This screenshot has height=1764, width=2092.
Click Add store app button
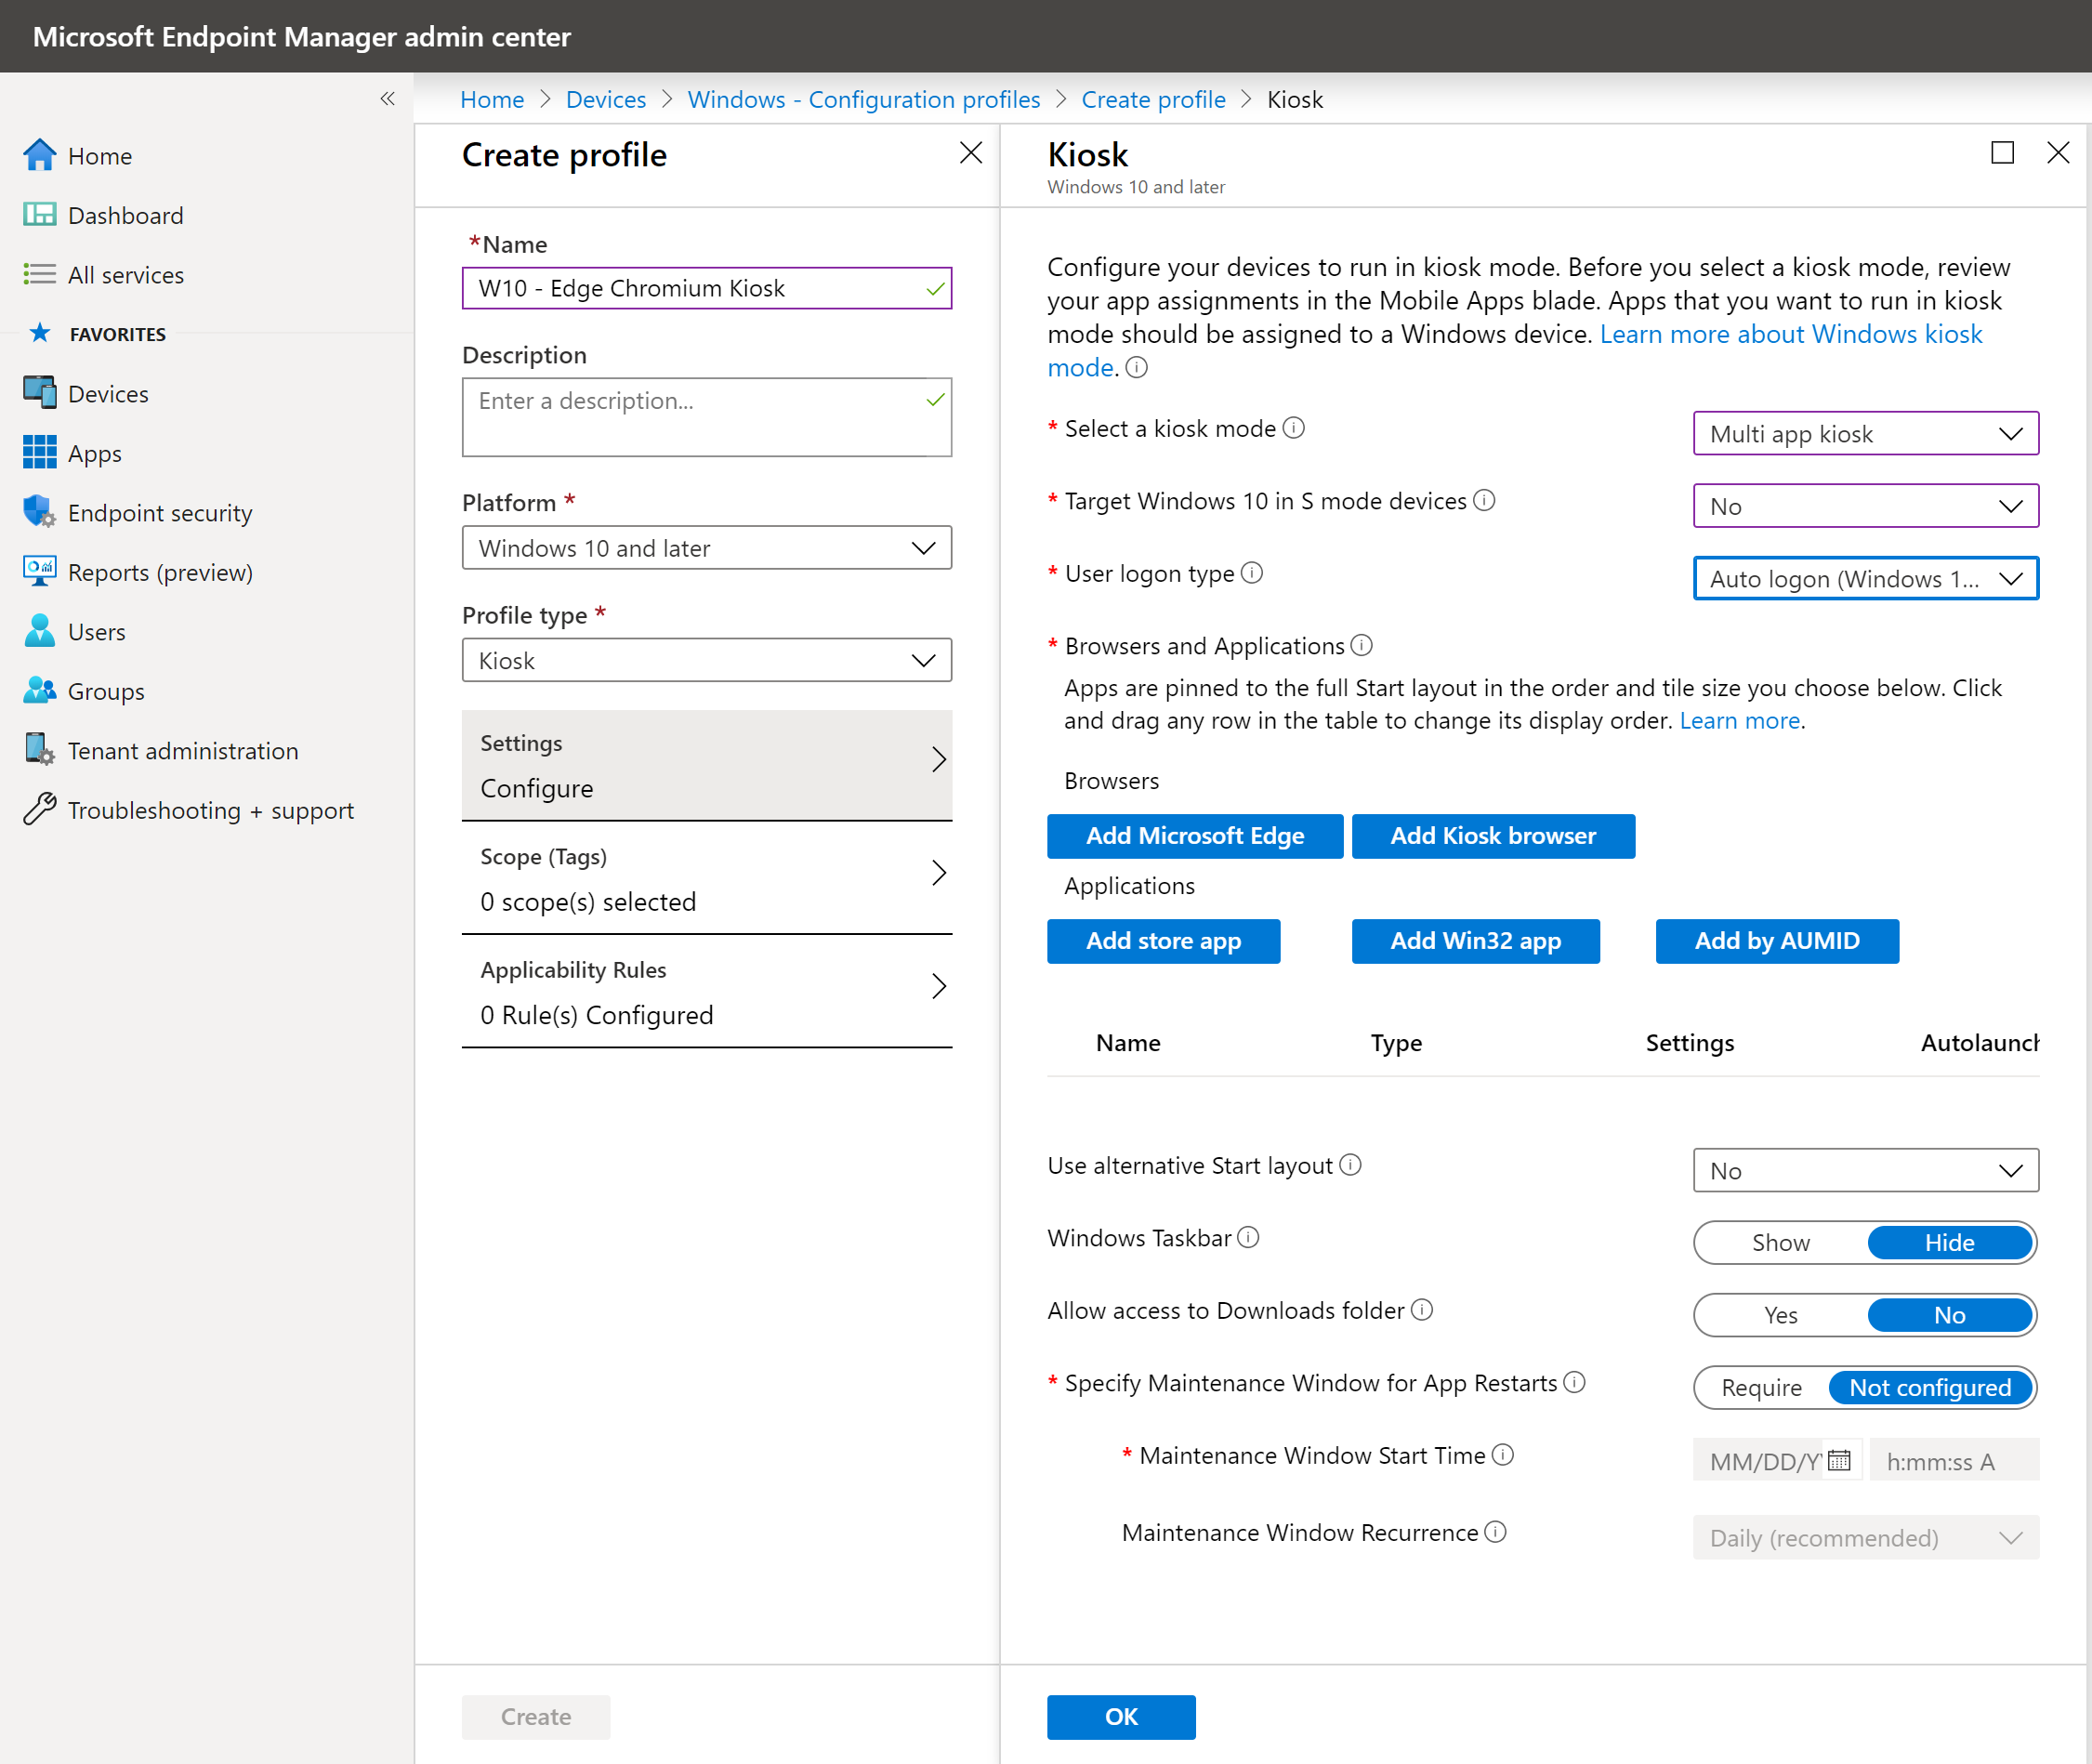1163,940
